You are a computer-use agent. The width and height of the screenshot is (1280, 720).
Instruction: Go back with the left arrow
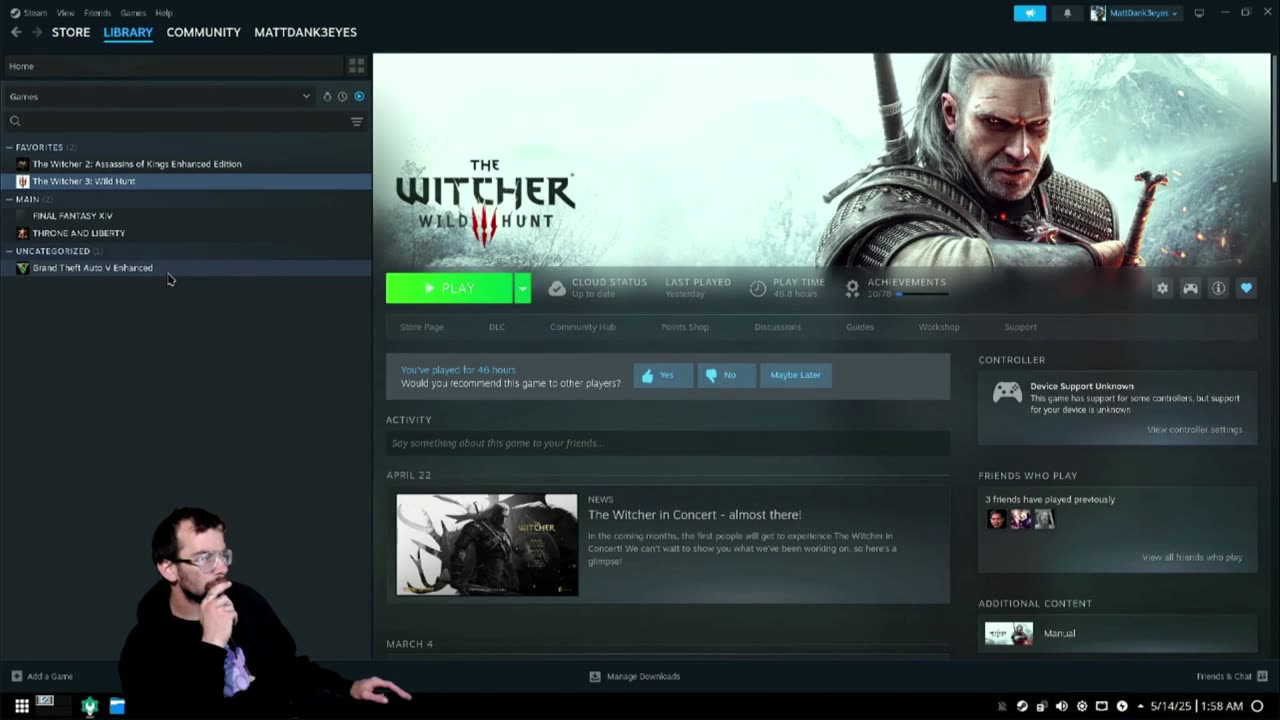(16, 32)
